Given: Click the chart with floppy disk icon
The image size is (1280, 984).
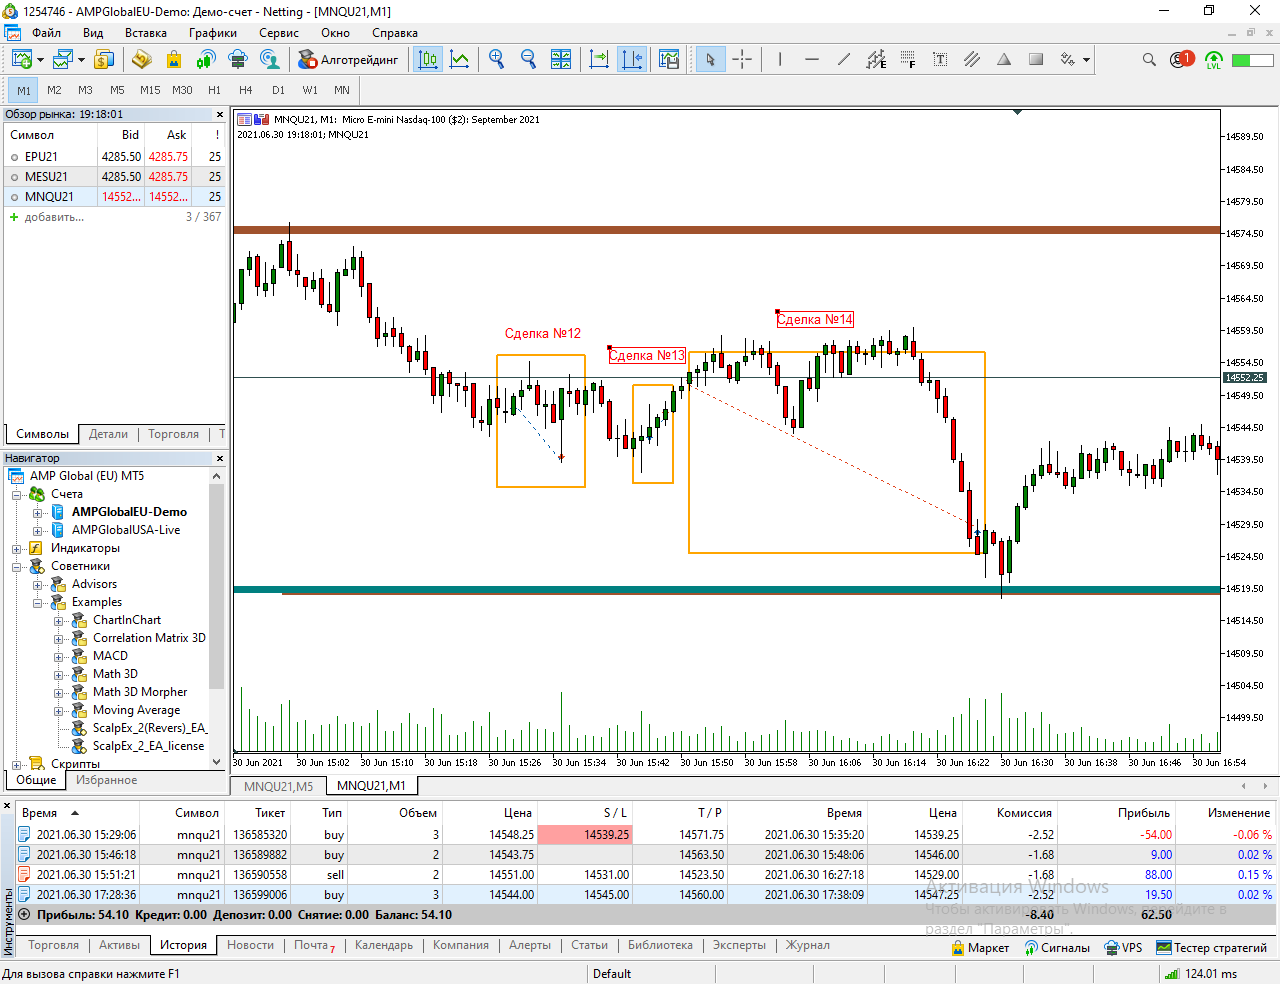Looking at the screenshot, I should (x=669, y=60).
